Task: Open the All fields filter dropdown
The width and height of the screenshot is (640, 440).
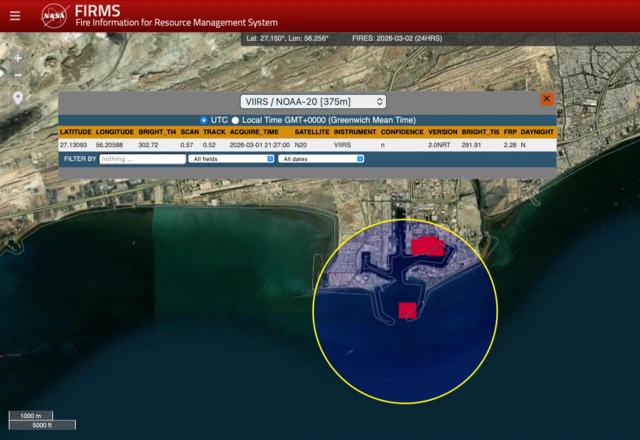Action: 231,159
